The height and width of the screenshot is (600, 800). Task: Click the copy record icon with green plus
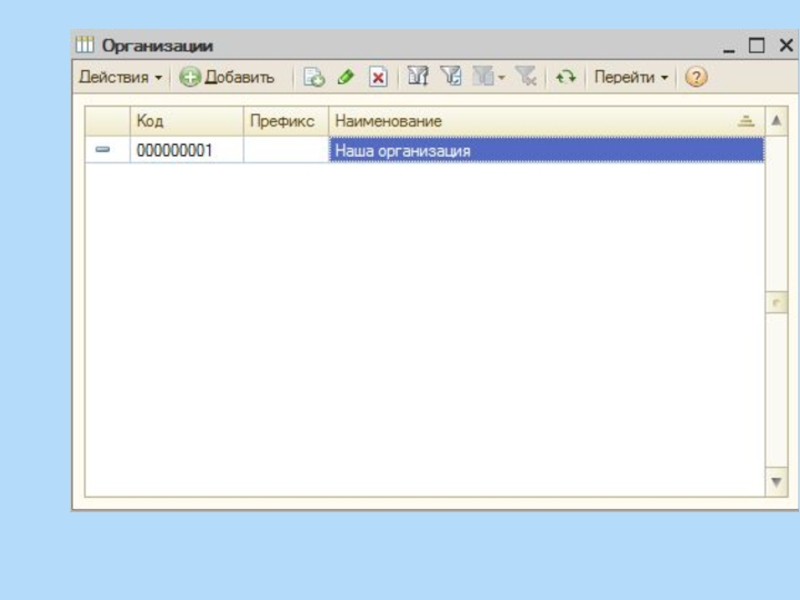[314, 77]
